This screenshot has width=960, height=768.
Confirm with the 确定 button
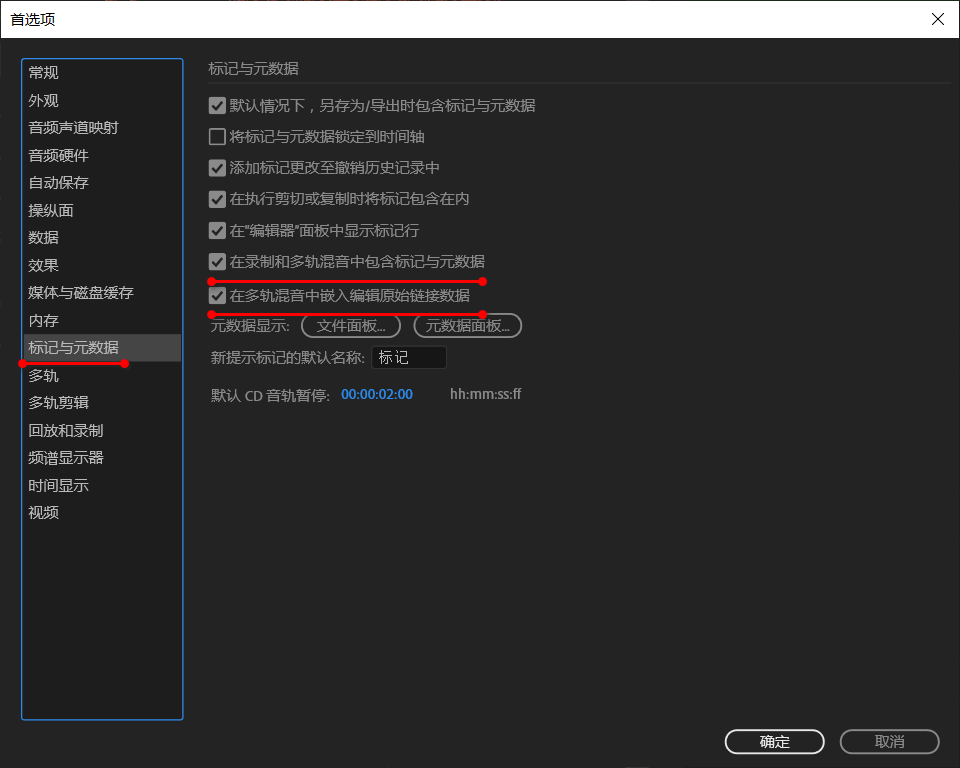[774, 742]
